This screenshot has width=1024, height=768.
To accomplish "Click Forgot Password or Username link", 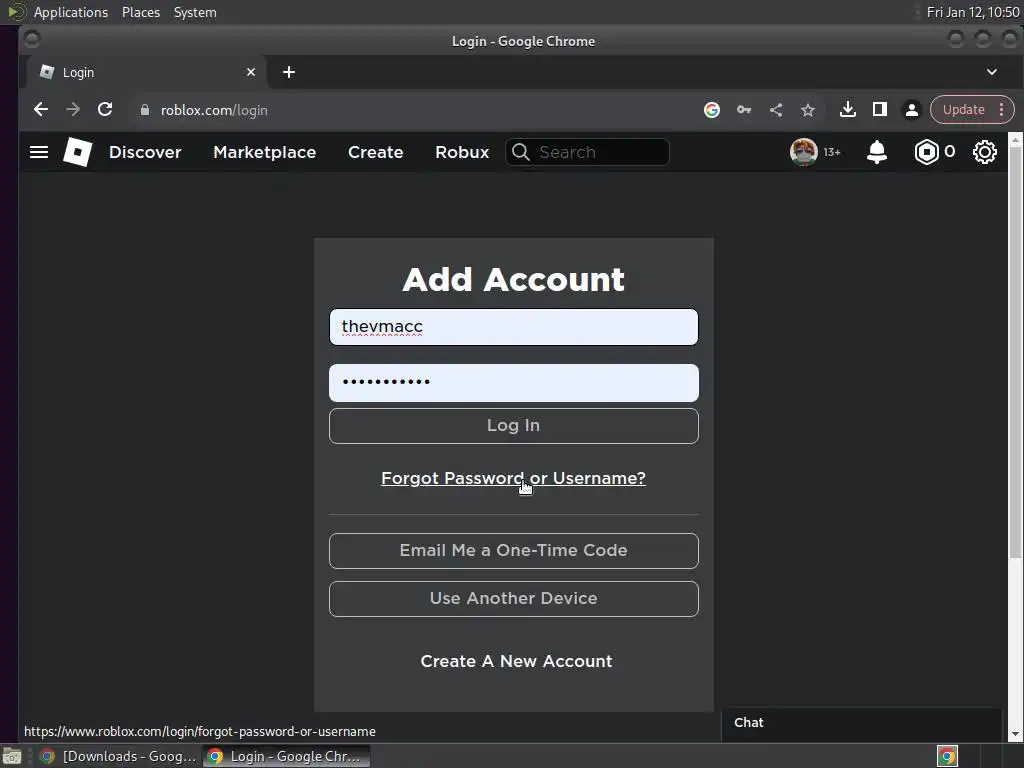I will pyautogui.click(x=513, y=478).
